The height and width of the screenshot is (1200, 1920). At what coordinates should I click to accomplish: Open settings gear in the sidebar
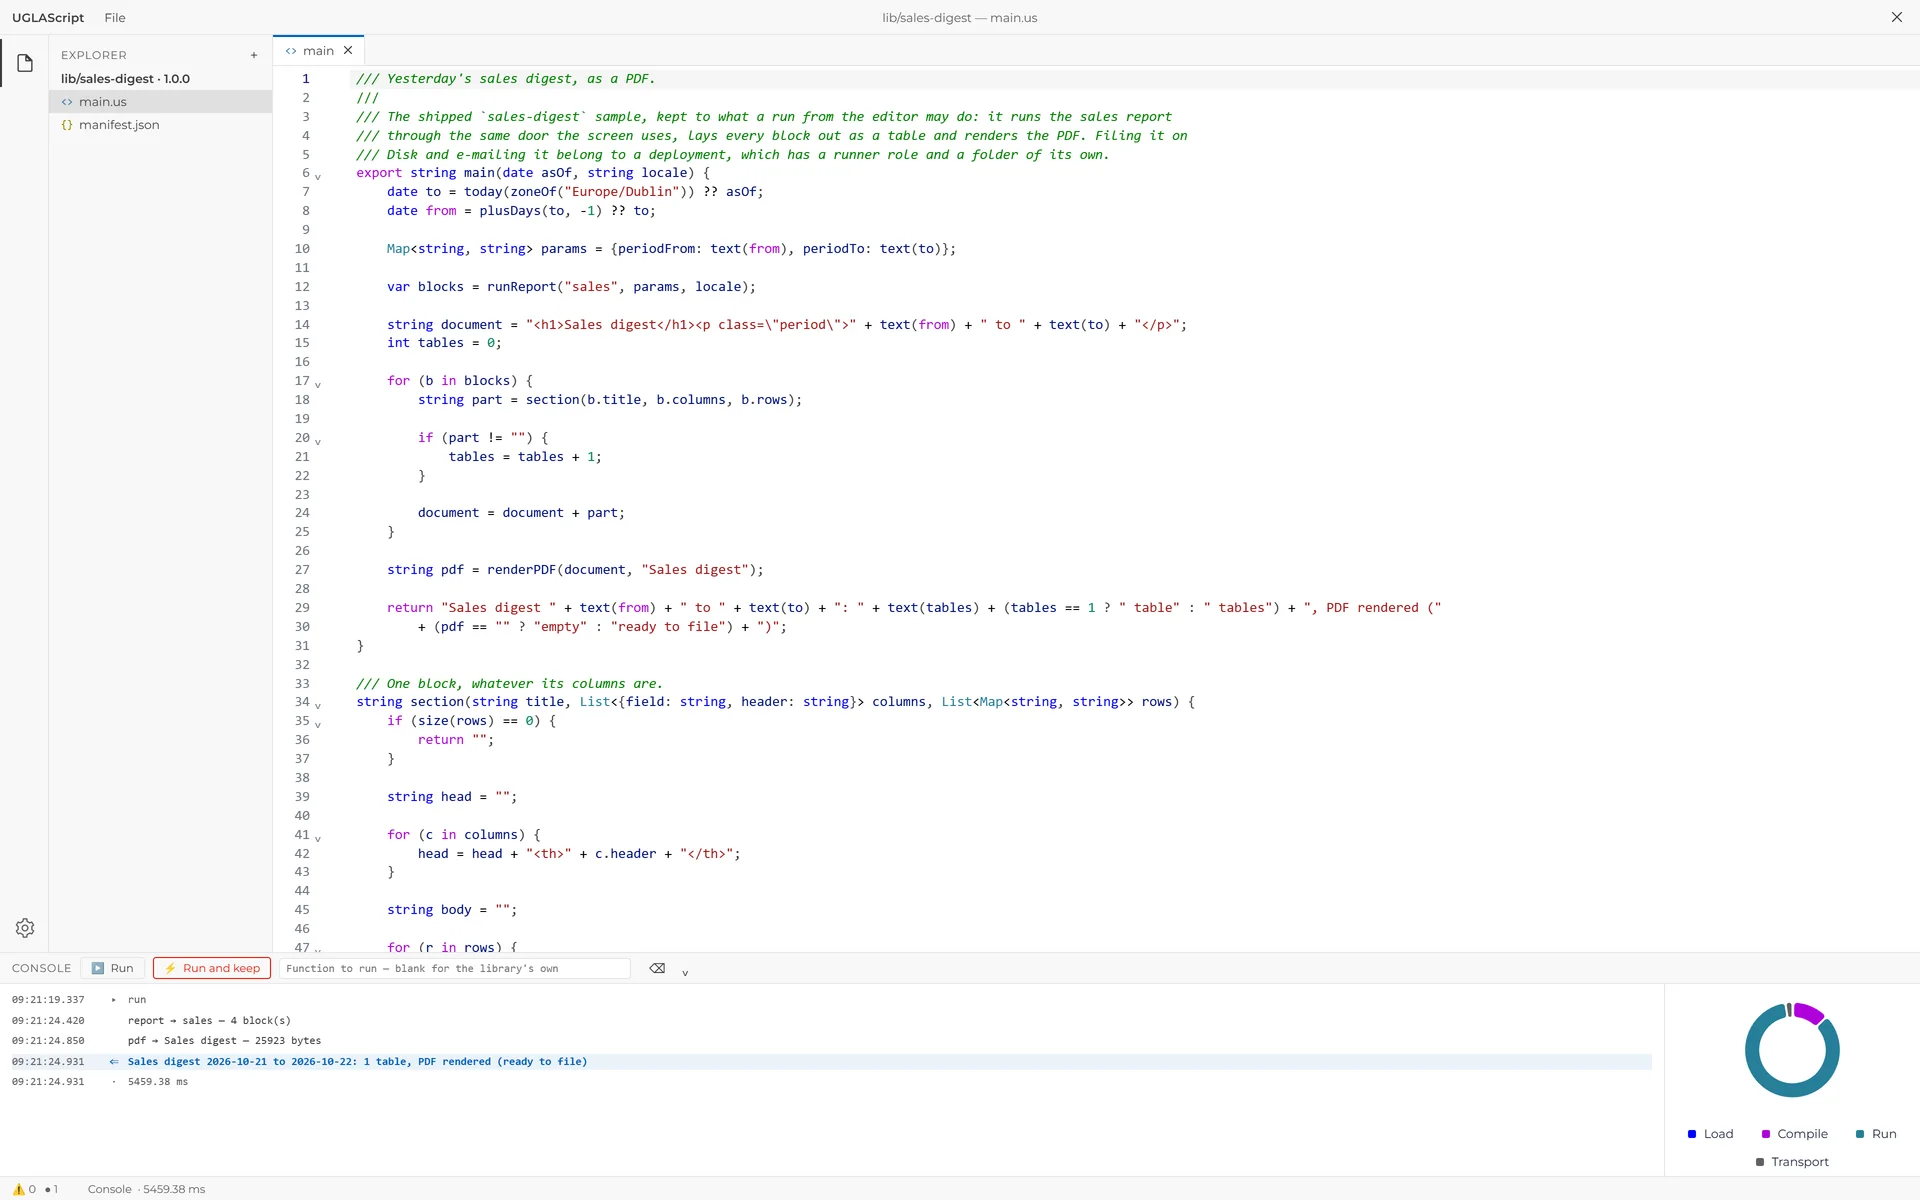[x=25, y=928]
